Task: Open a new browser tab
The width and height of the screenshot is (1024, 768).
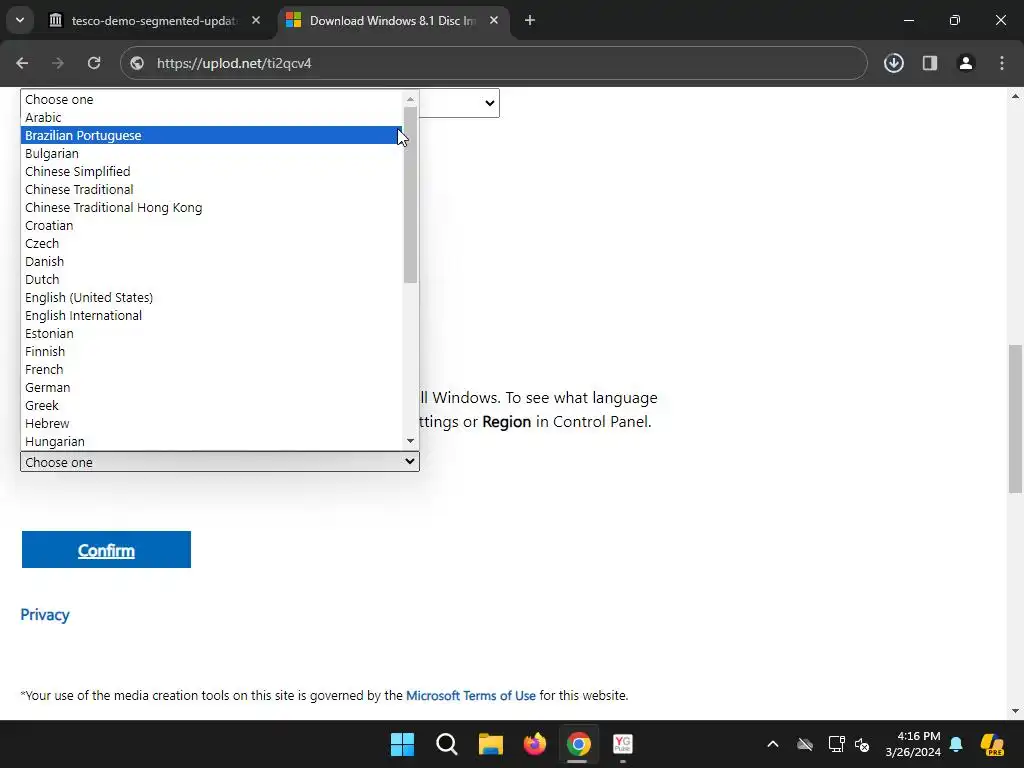Action: pos(530,21)
